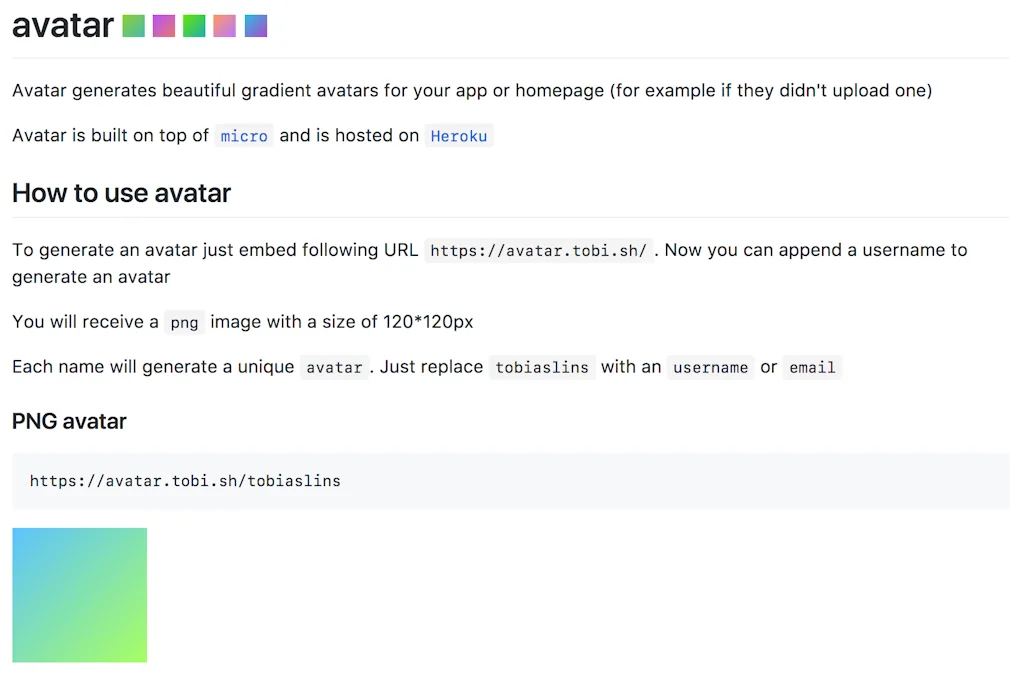The width and height of the screenshot is (1024, 676).
Task: Click the email code tag
Action: pyautogui.click(x=812, y=367)
